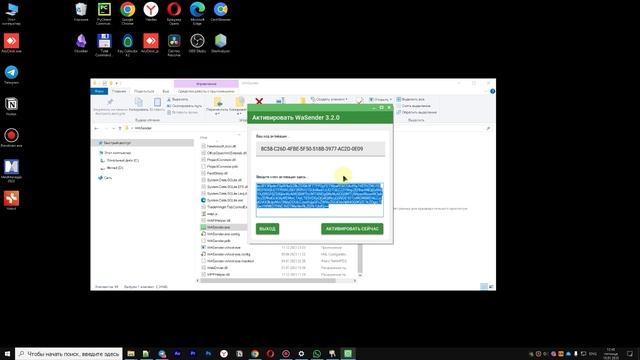Screen dimensions: 640x360
Task: Click Cut in Explorer ribbon clipboard group
Action: (178, 99)
